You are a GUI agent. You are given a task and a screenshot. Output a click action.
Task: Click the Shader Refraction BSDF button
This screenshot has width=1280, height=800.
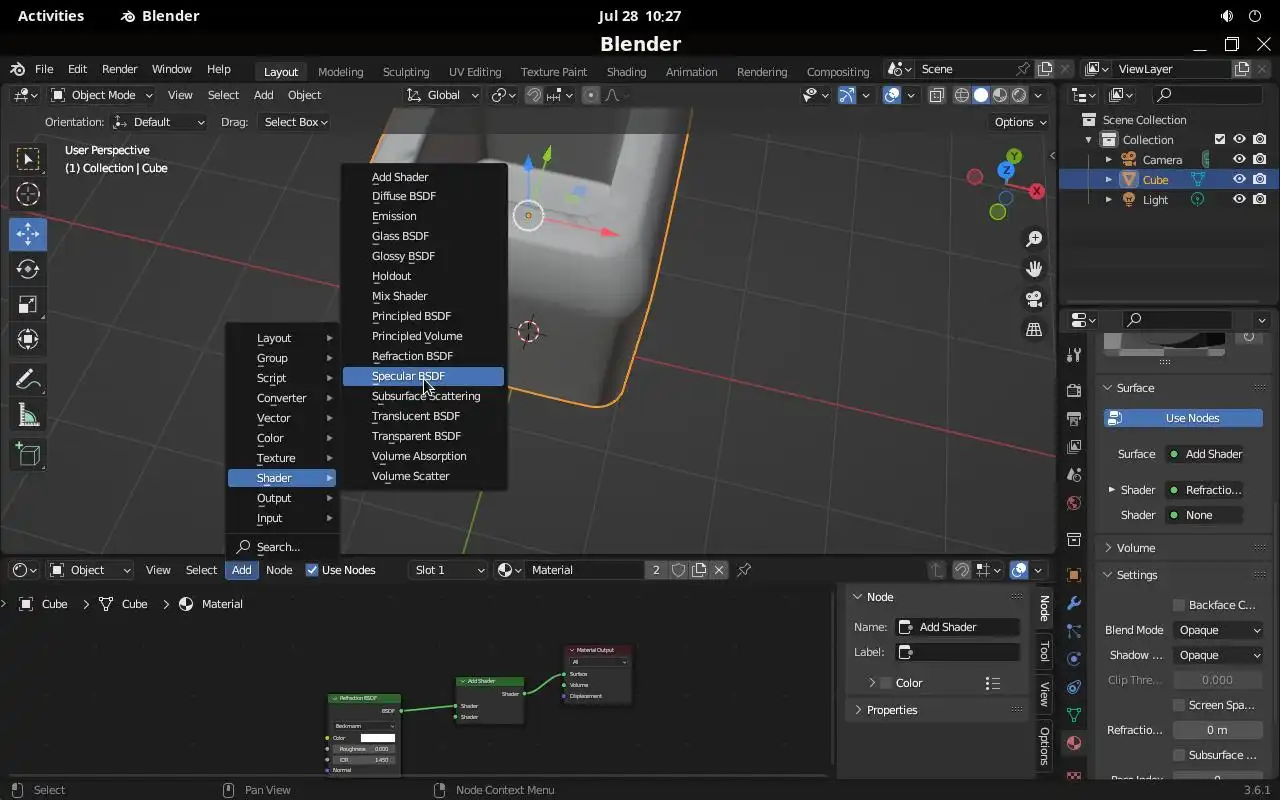point(1205,490)
